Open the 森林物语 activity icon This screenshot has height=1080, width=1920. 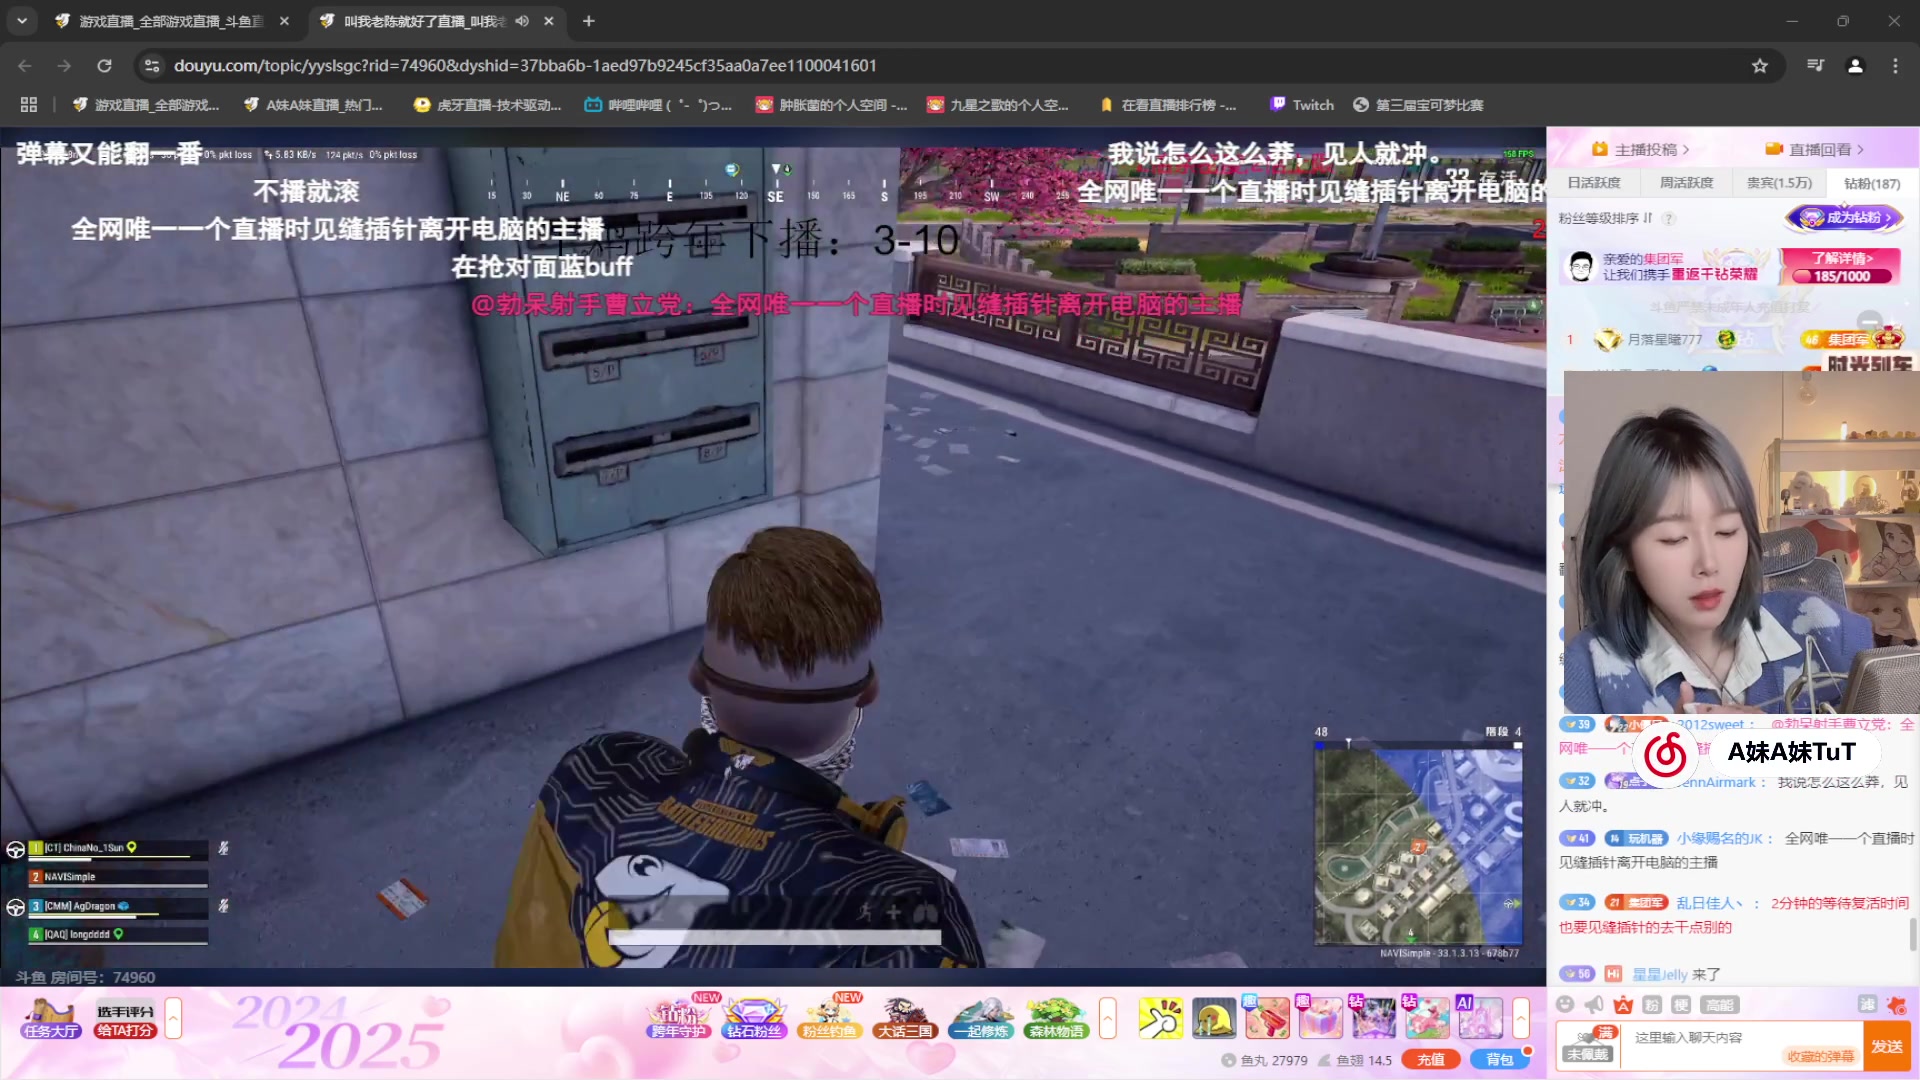tap(1055, 1016)
